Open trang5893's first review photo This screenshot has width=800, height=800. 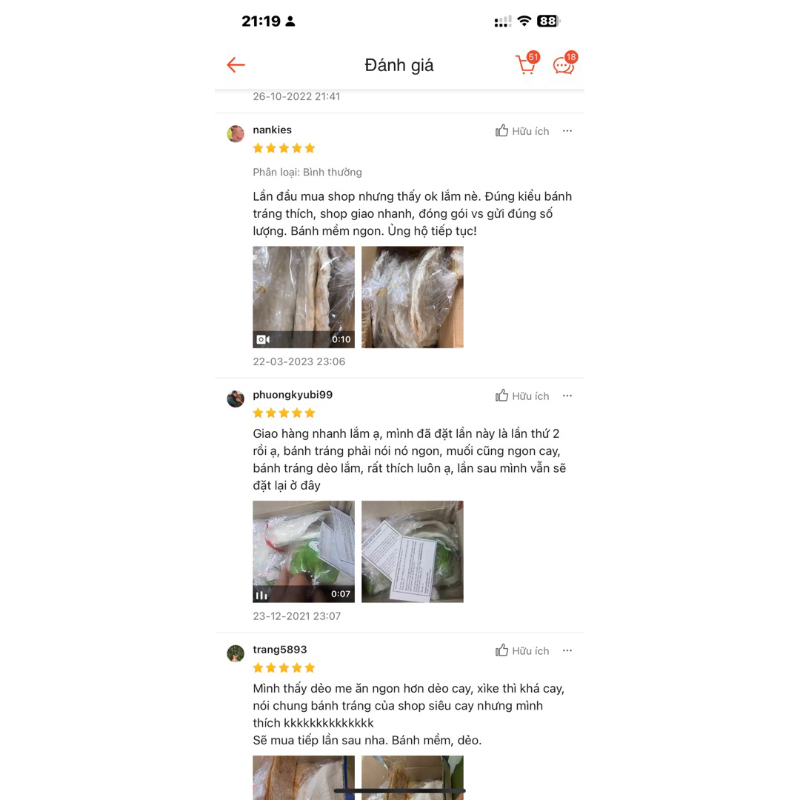[x=304, y=778]
